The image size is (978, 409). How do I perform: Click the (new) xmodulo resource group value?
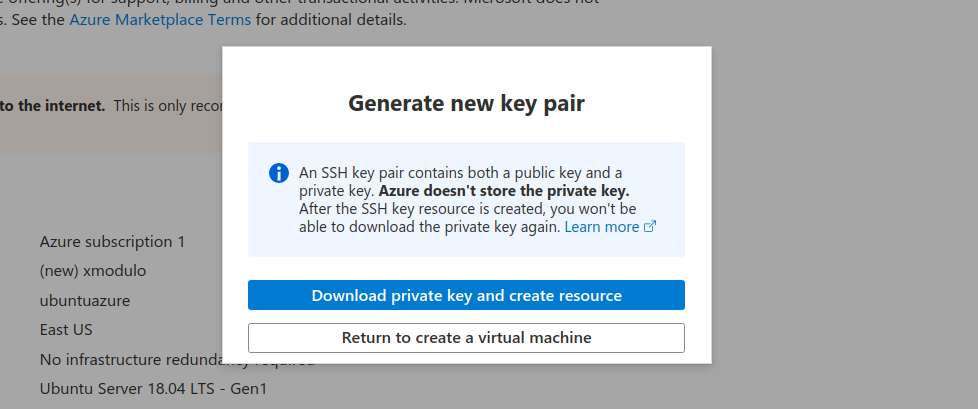[x=93, y=271]
